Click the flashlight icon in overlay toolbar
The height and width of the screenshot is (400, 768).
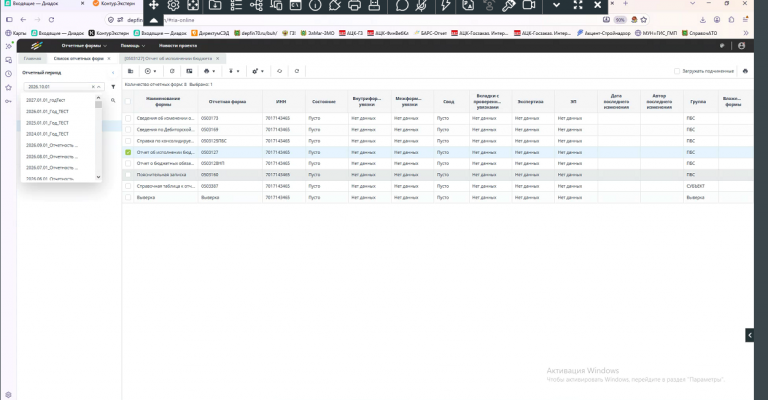pos(509,5)
